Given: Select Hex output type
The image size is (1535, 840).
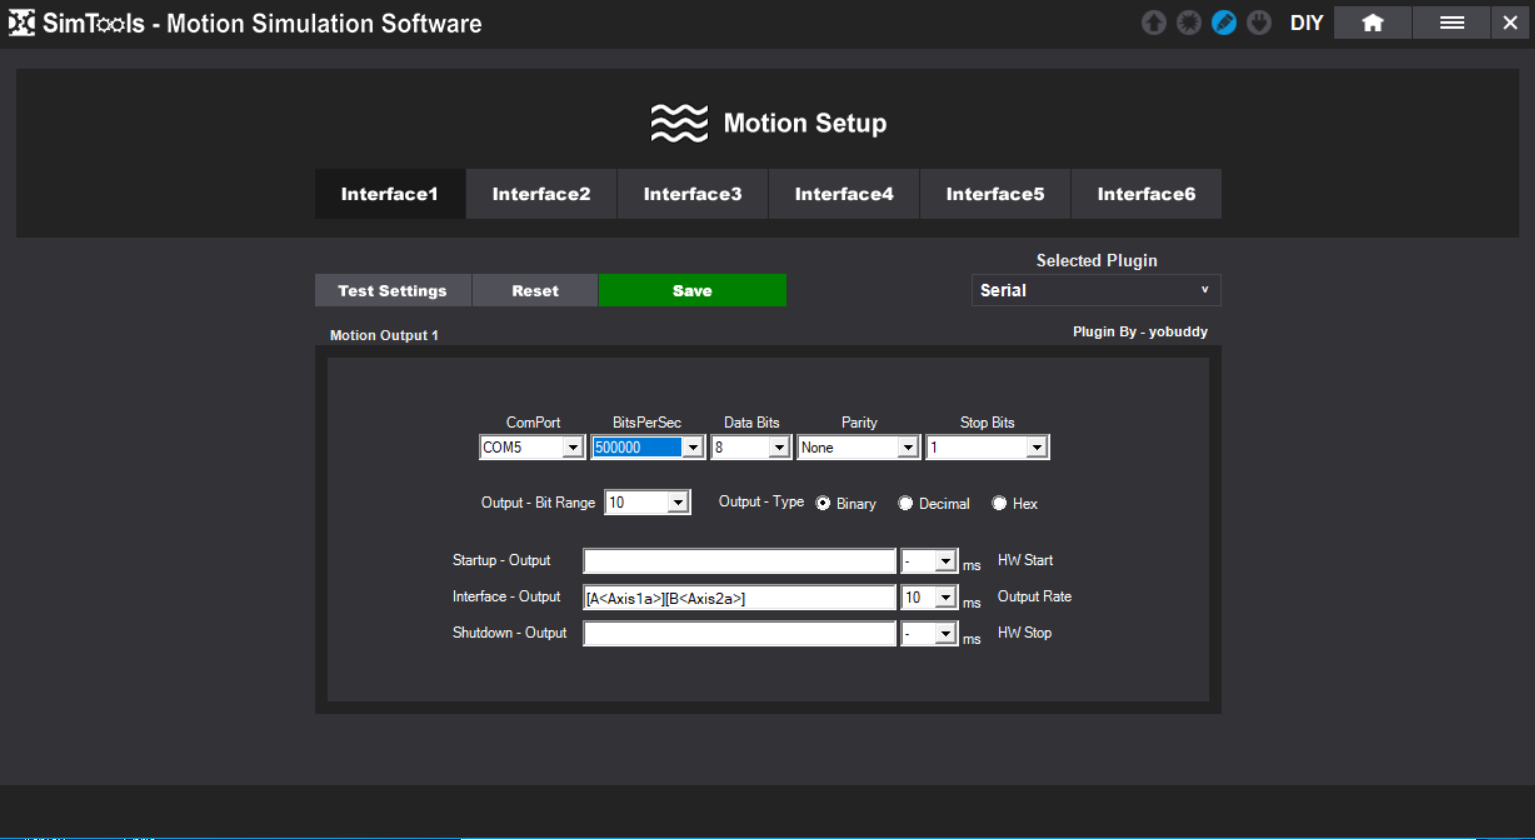Looking at the screenshot, I should coord(999,504).
